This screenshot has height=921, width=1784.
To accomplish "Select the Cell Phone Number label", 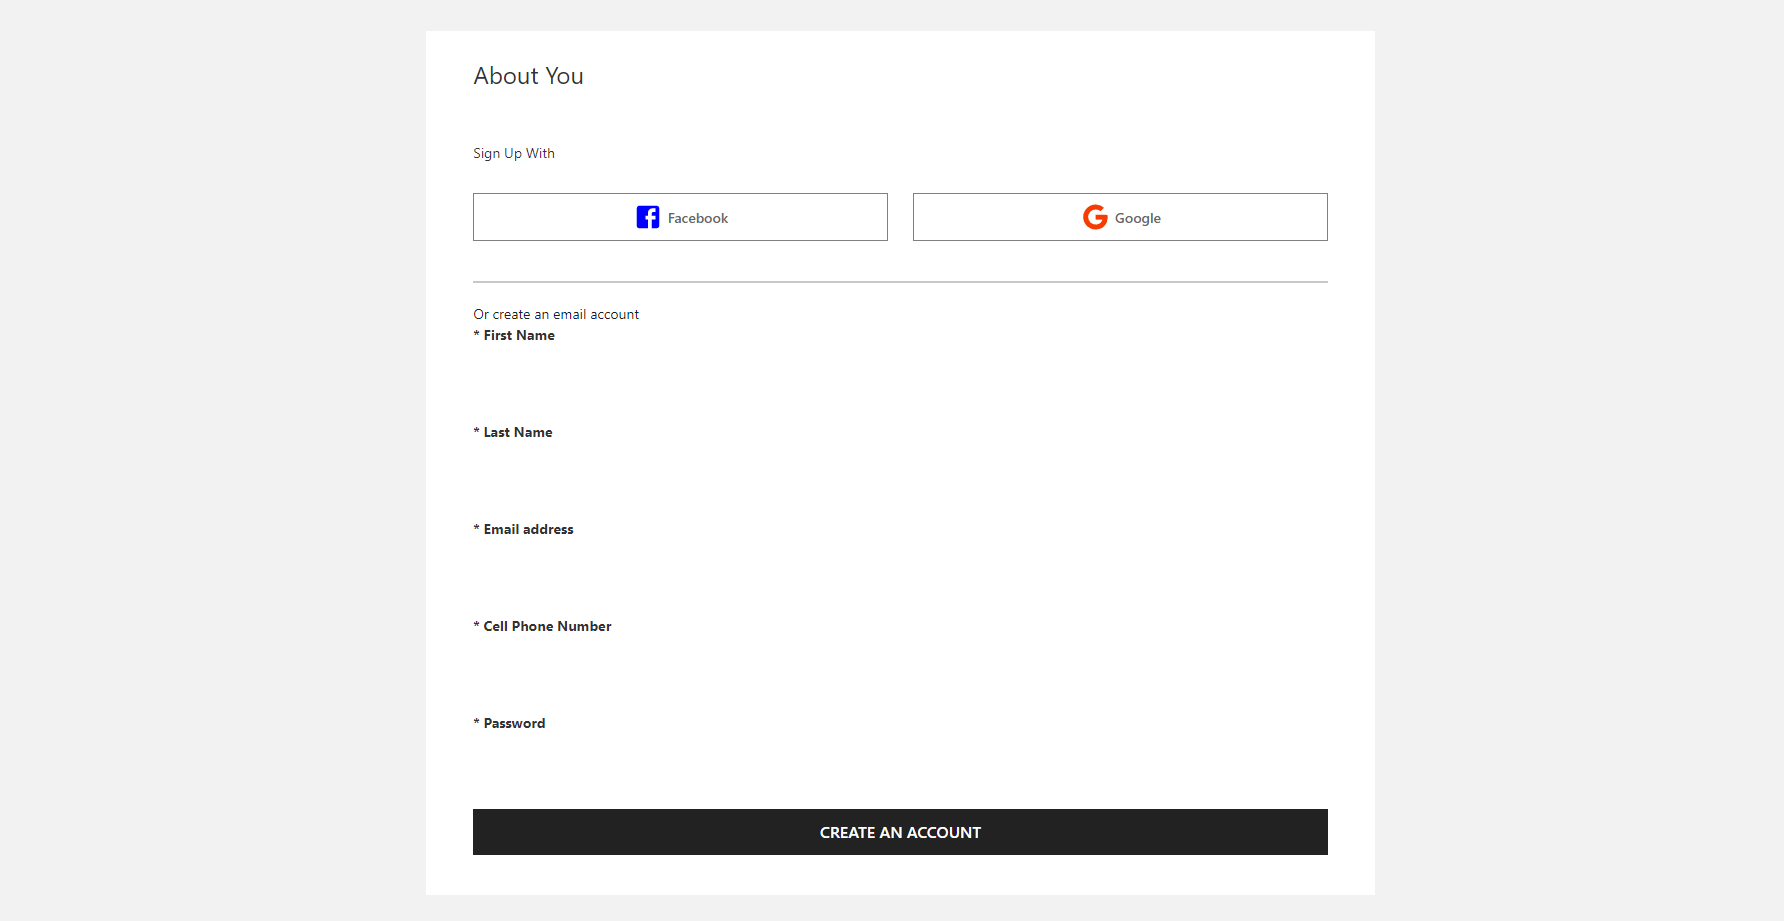I will point(542,626).
